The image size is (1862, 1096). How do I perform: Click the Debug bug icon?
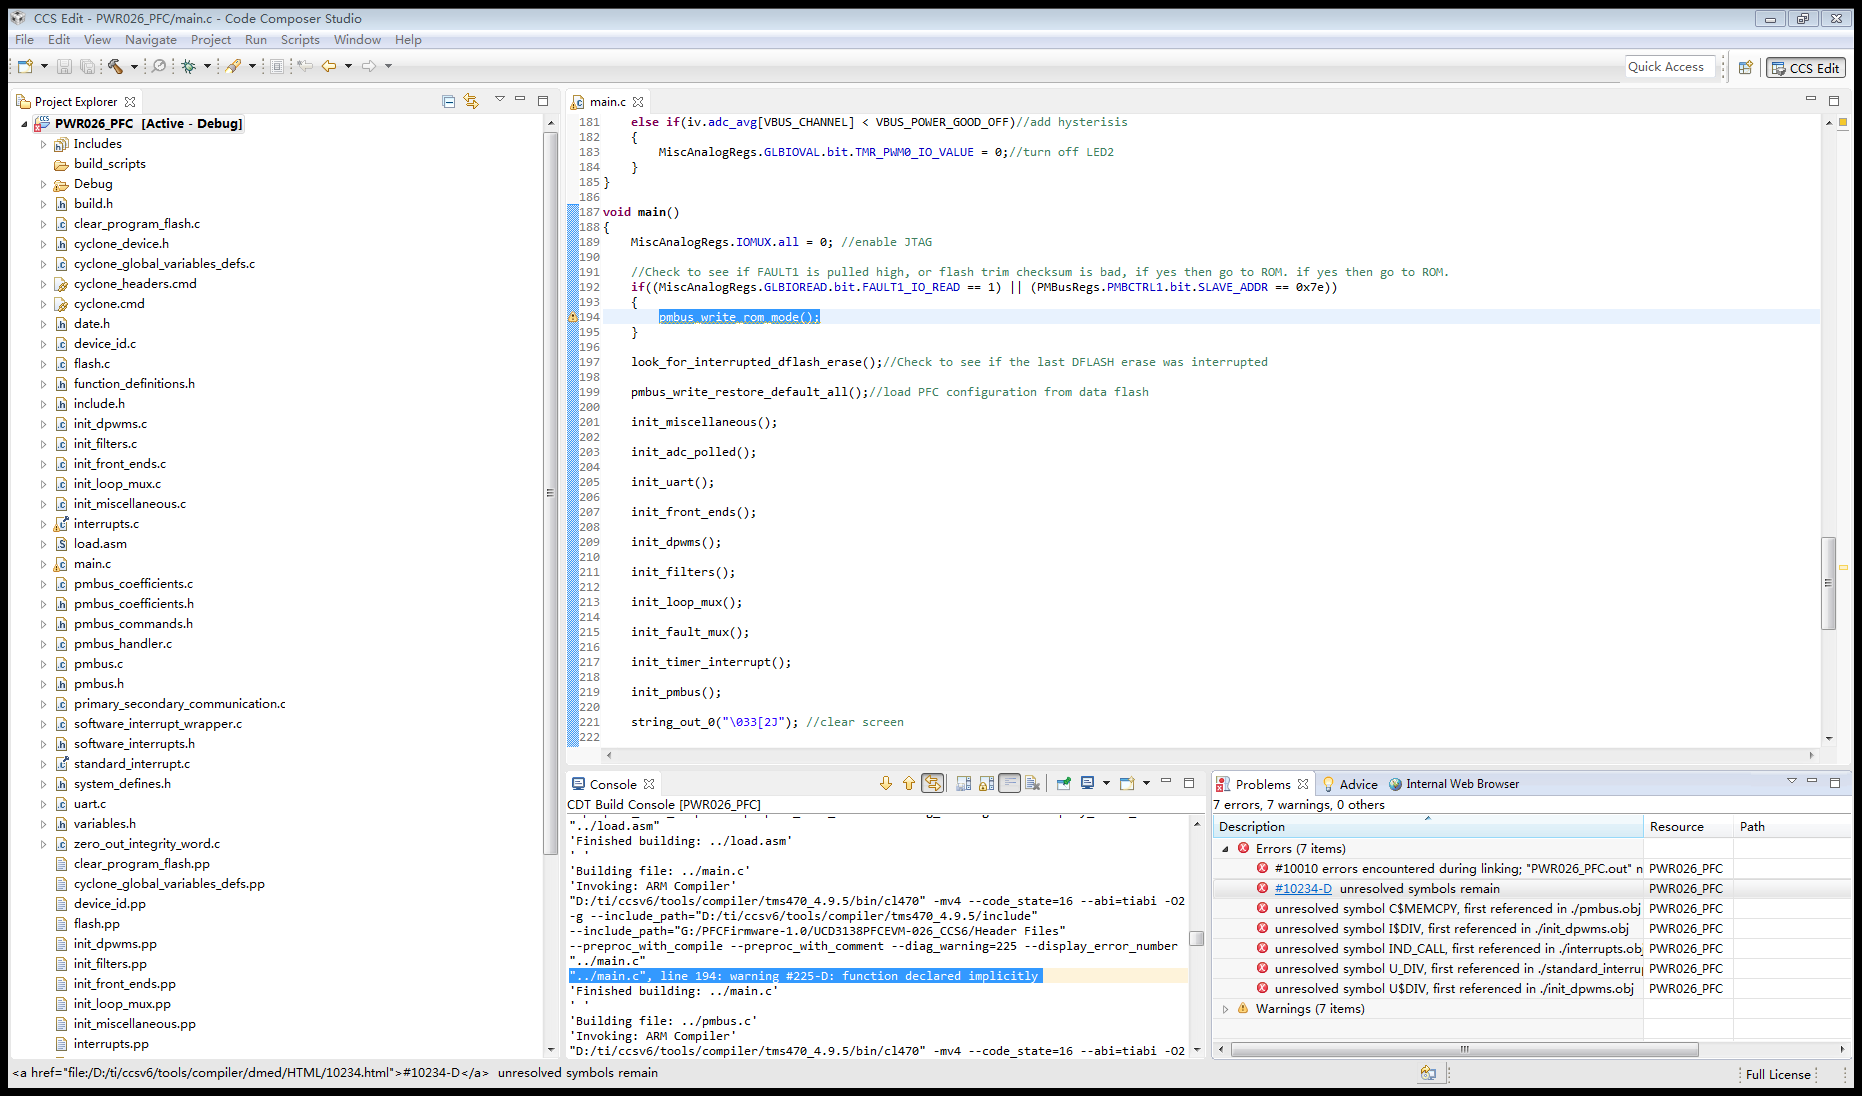(188, 66)
